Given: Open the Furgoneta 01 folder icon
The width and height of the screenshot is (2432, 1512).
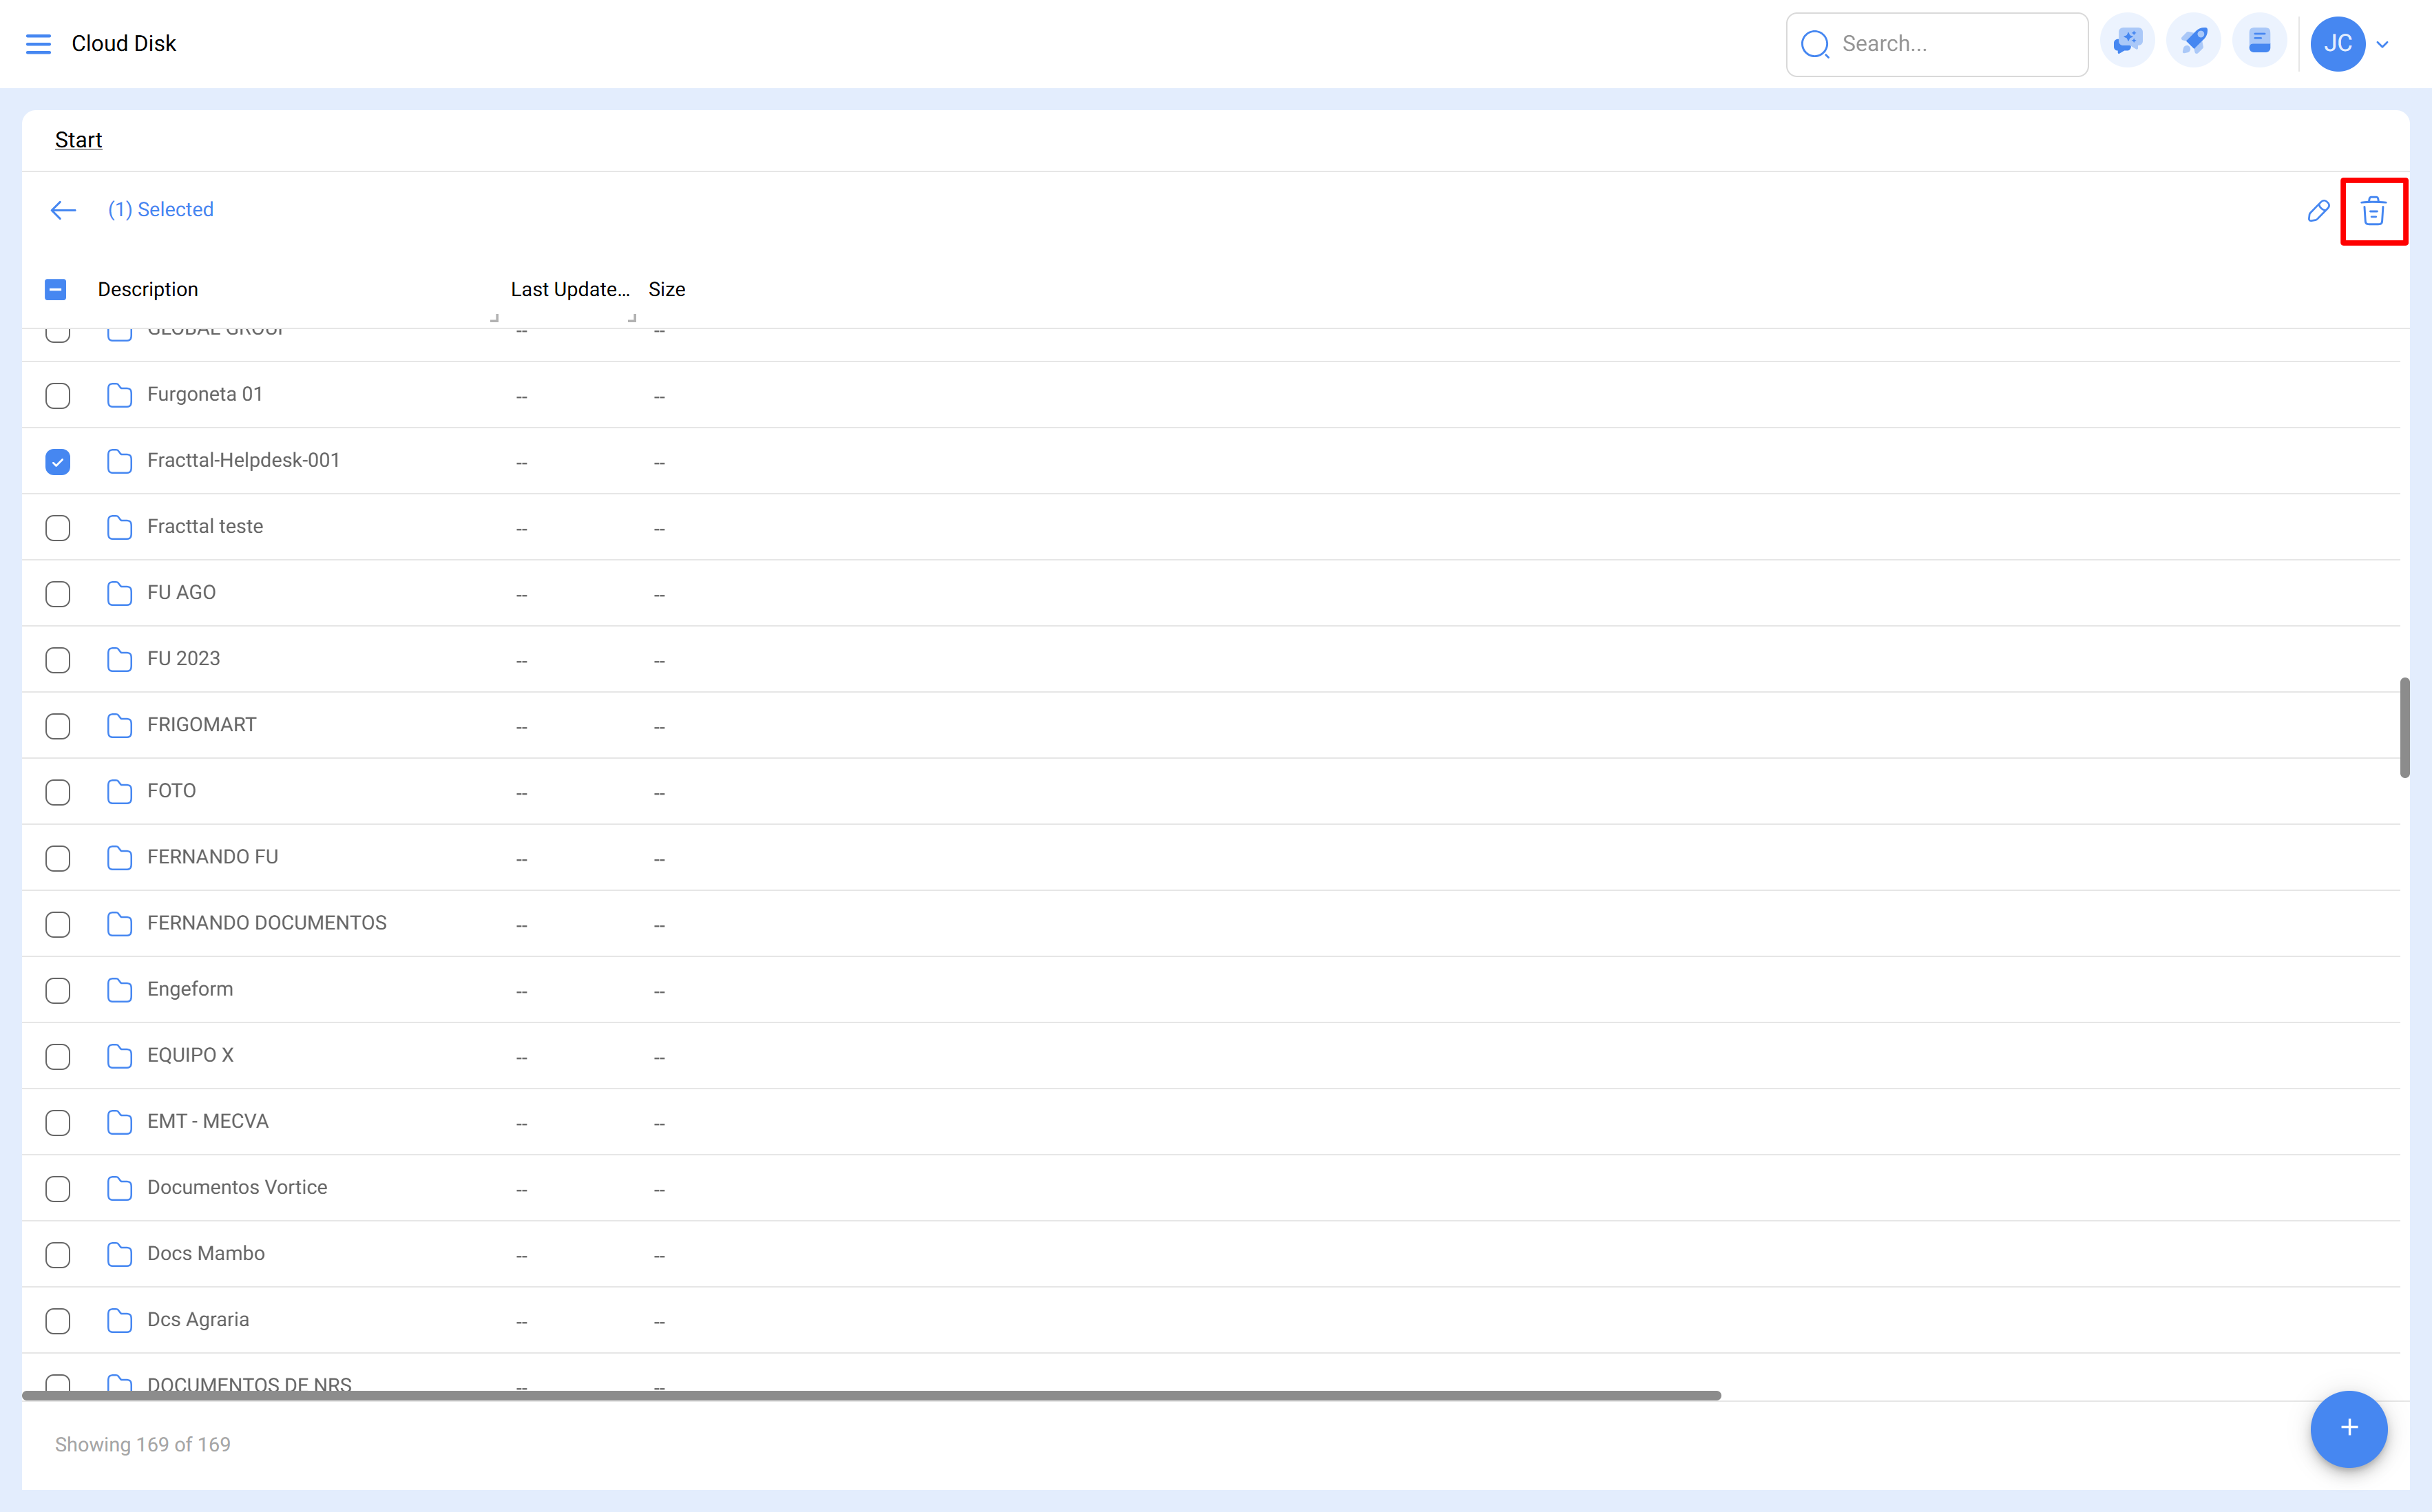Looking at the screenshot, I should coord(119,395).
